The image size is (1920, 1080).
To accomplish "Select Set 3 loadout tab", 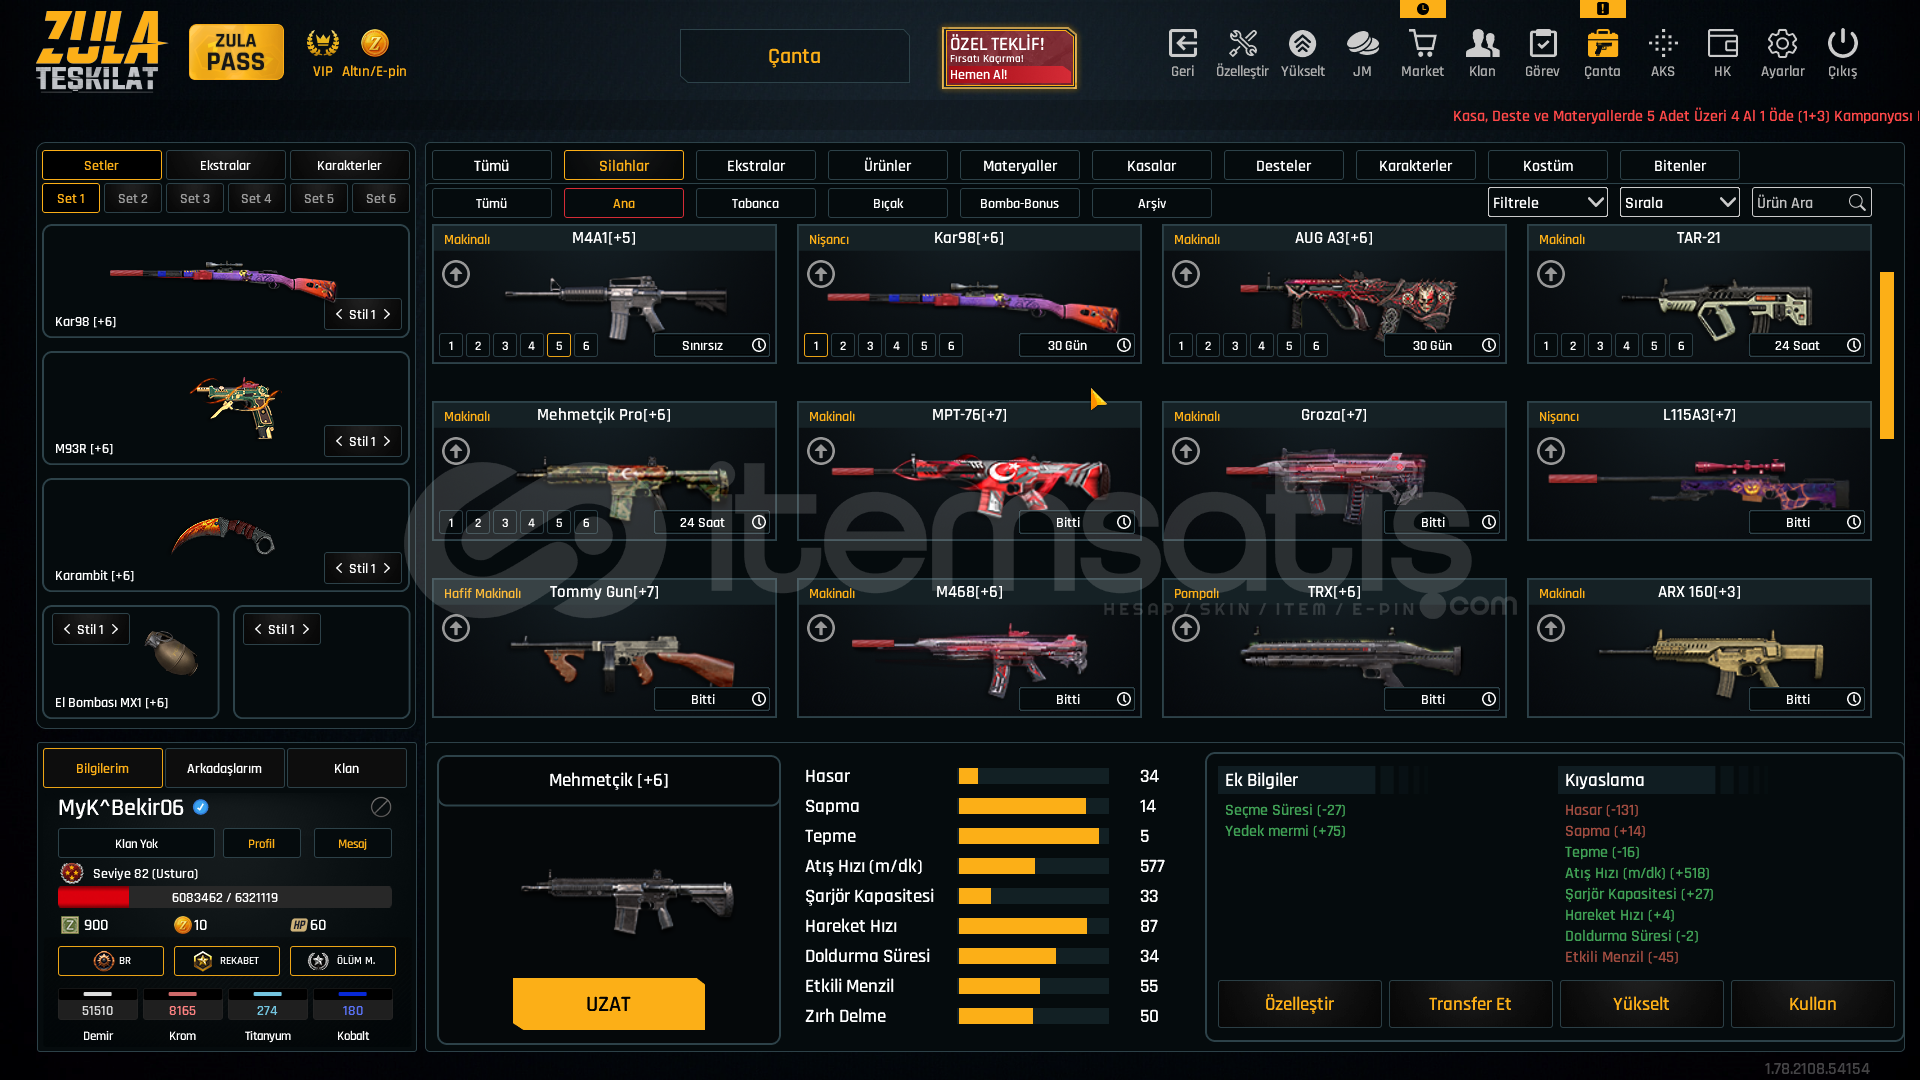I will (195, 198).
